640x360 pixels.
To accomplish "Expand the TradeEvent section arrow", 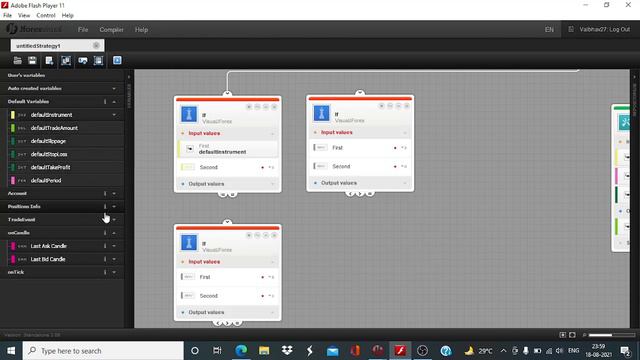I will 114,219.
